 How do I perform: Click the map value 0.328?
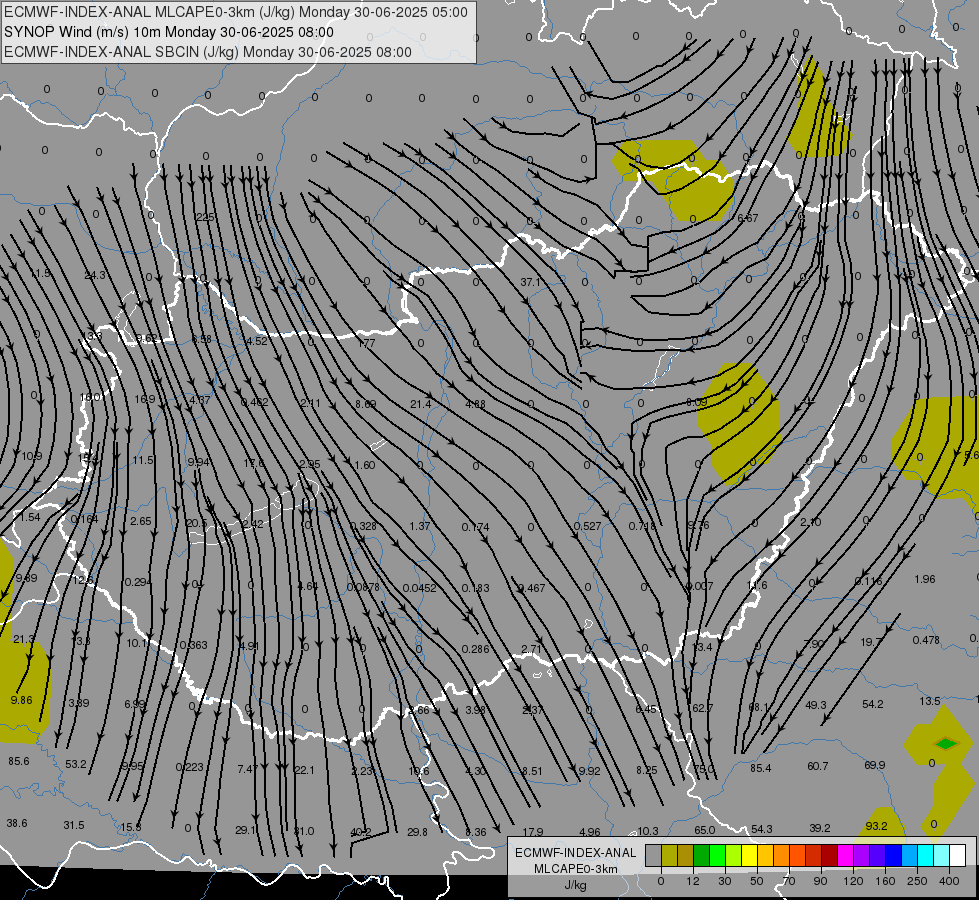(363, 526)
